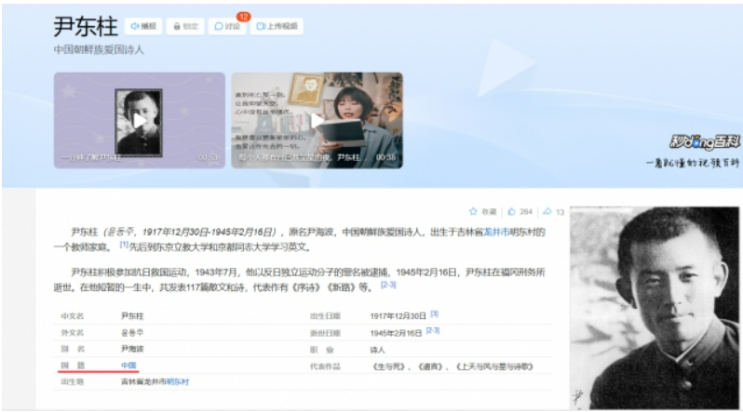Click the 收藏 star icon
The image size is (743, 412).
473,211
